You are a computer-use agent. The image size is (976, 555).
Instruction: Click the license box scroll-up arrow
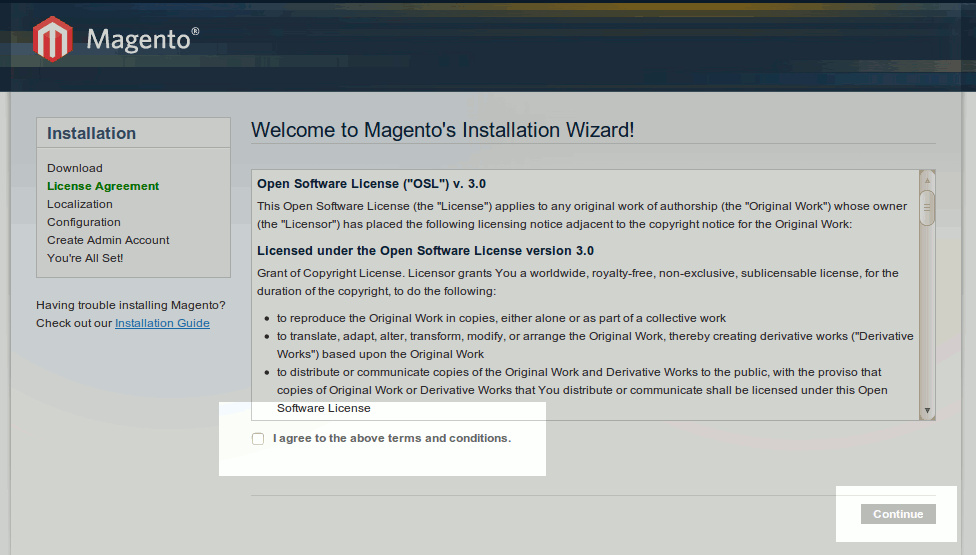point(927,179)
